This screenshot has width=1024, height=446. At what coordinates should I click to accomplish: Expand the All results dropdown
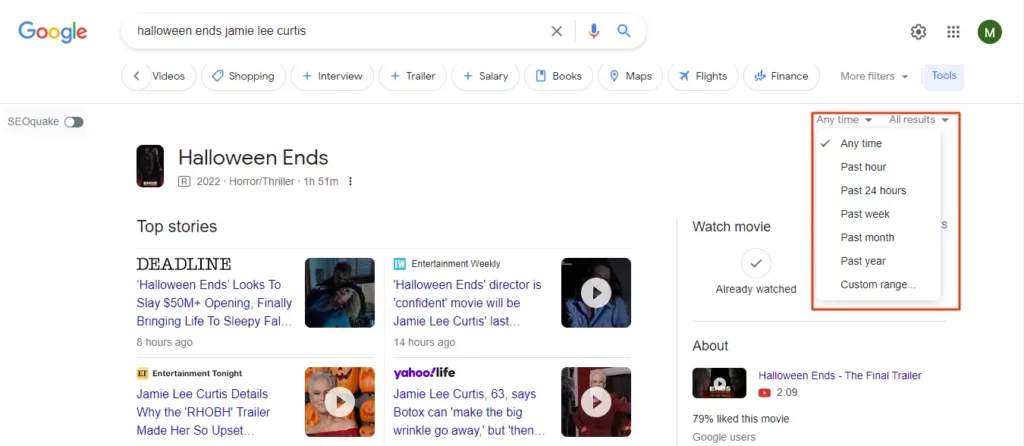[918, 119]
